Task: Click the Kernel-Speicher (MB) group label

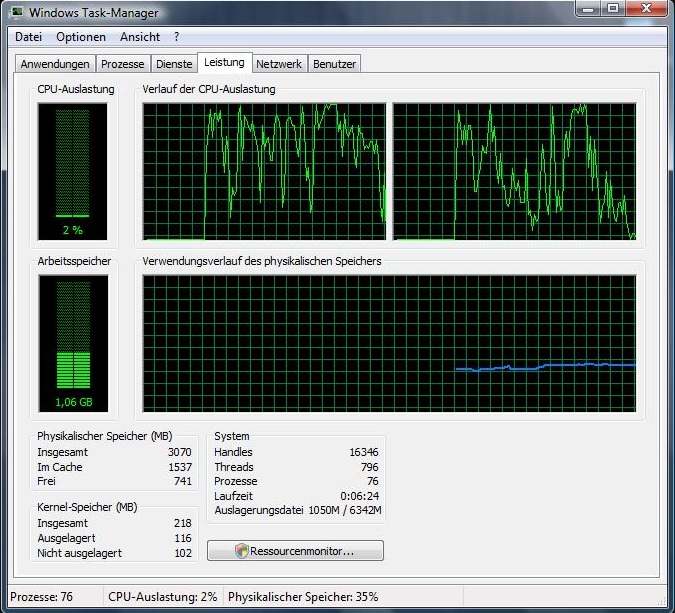Action: (87, 507)
